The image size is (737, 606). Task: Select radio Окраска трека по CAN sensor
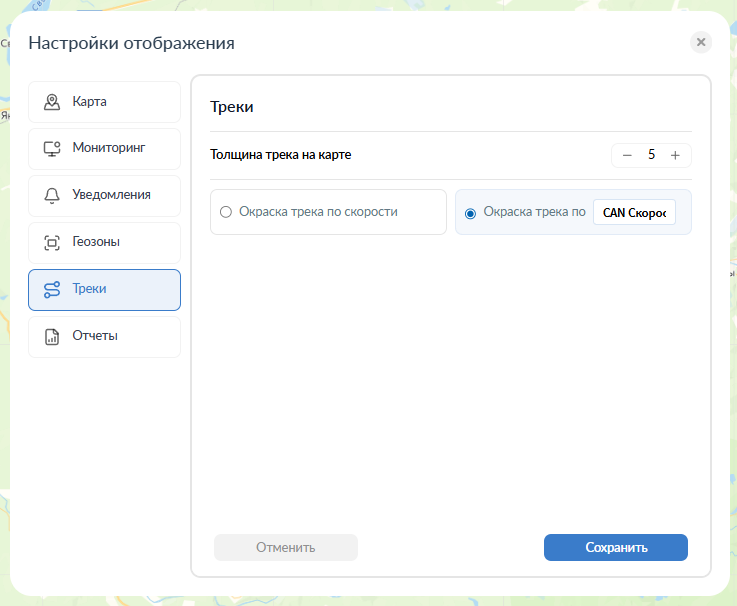pyautogui.click(x=470, y=213)
